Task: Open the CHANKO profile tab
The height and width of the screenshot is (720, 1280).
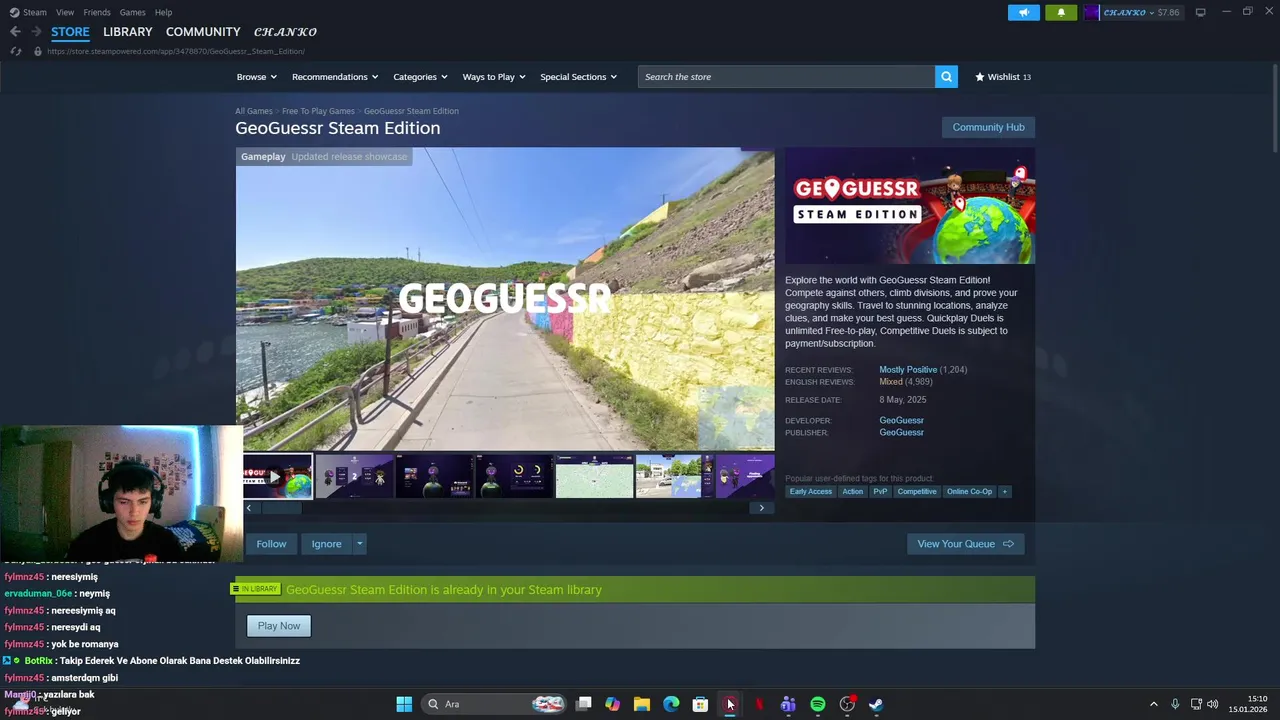Action: (x=285, y=32)
